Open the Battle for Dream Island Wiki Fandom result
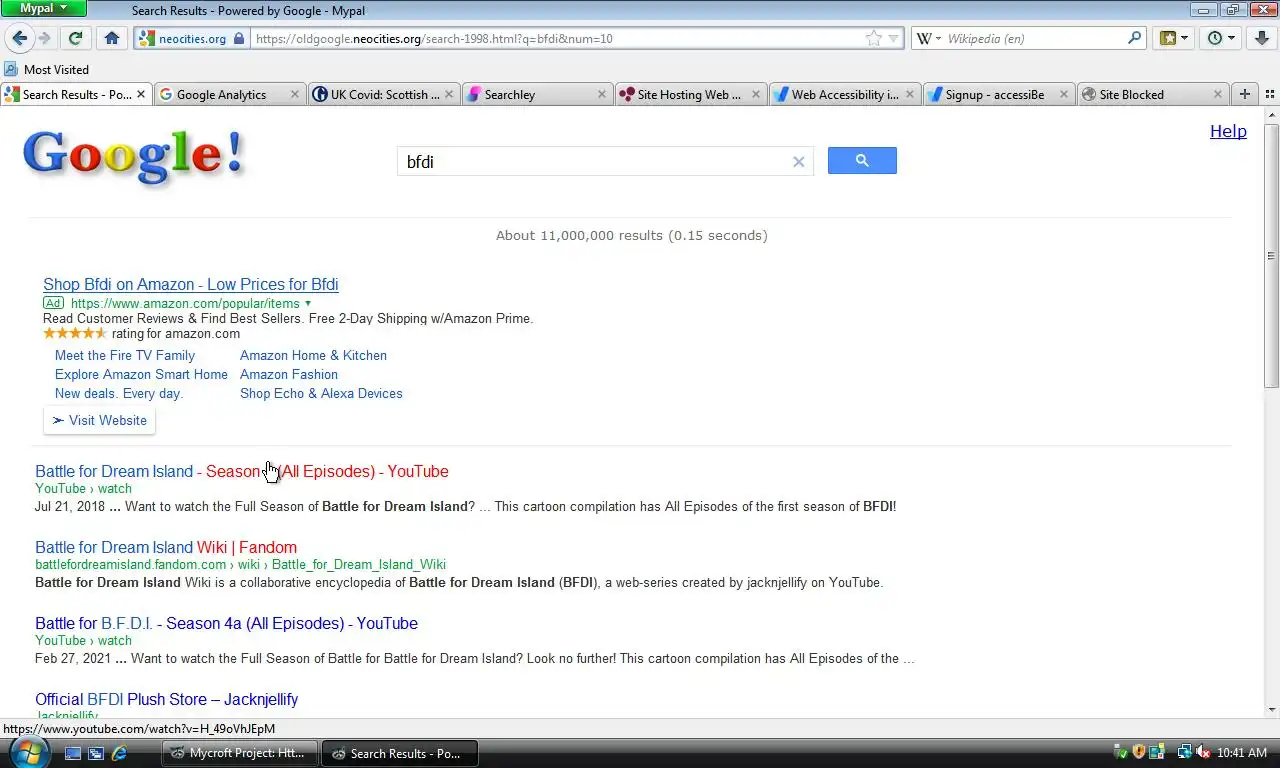 (166, 547)
